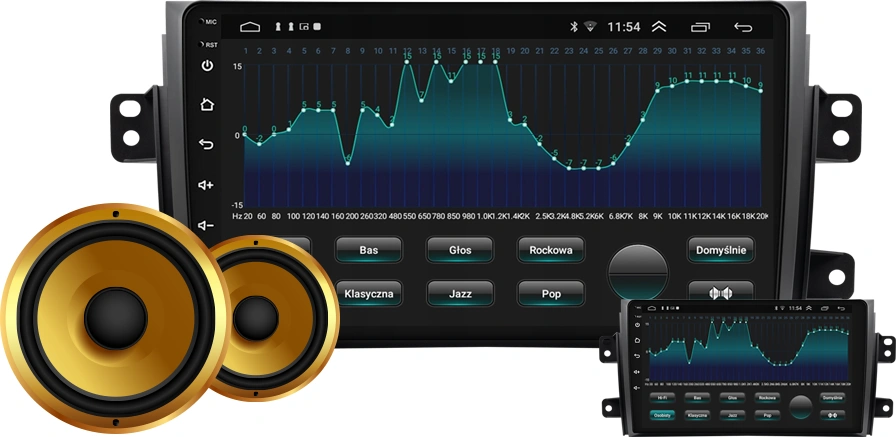This screenshot has height=437, width=896.
Task: Choose the Rockowa preset
Action: point(551,250)
